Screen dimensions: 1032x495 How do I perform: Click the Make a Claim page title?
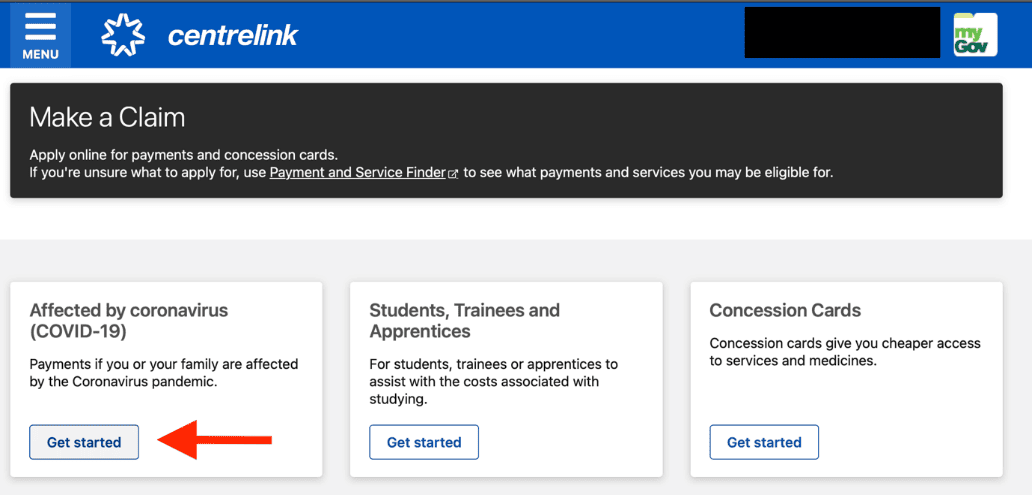[x=107, y=117]
